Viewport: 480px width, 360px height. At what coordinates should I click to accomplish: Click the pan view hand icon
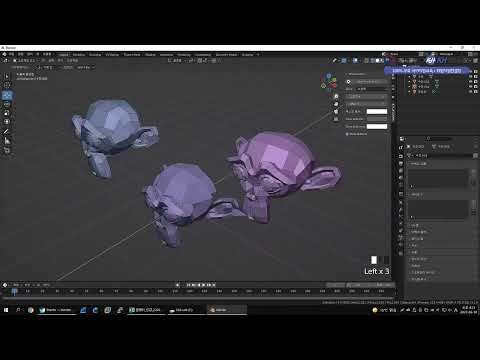(336, 104)
